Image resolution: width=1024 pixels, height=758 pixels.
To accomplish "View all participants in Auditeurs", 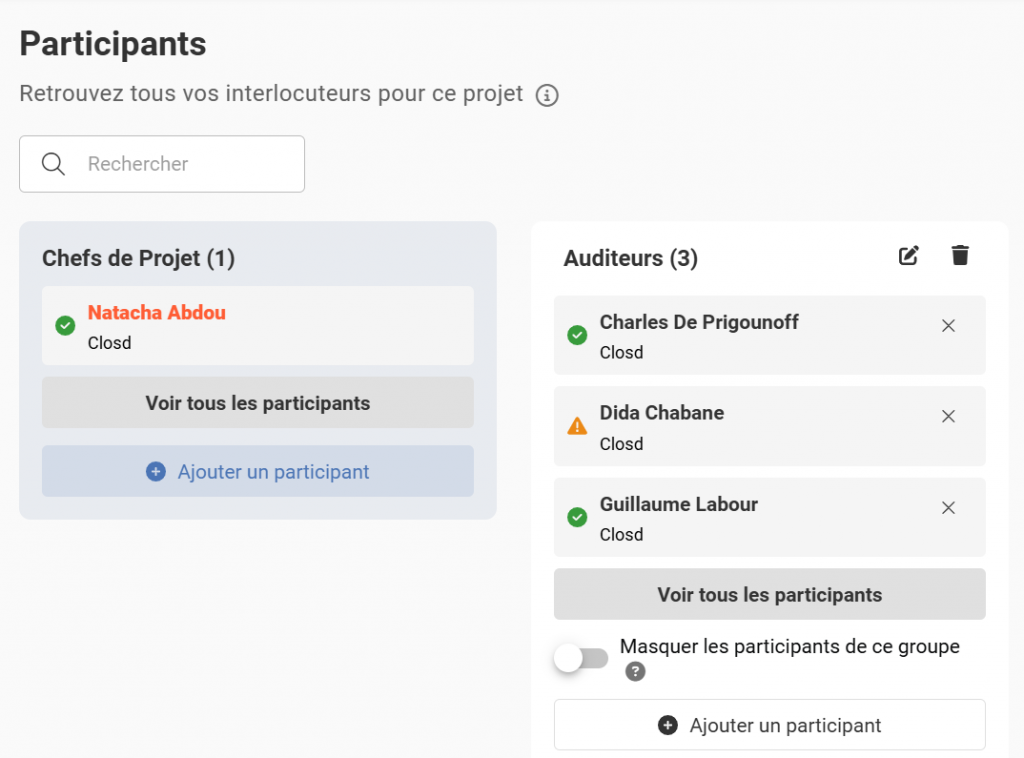I will pos(769,595).
